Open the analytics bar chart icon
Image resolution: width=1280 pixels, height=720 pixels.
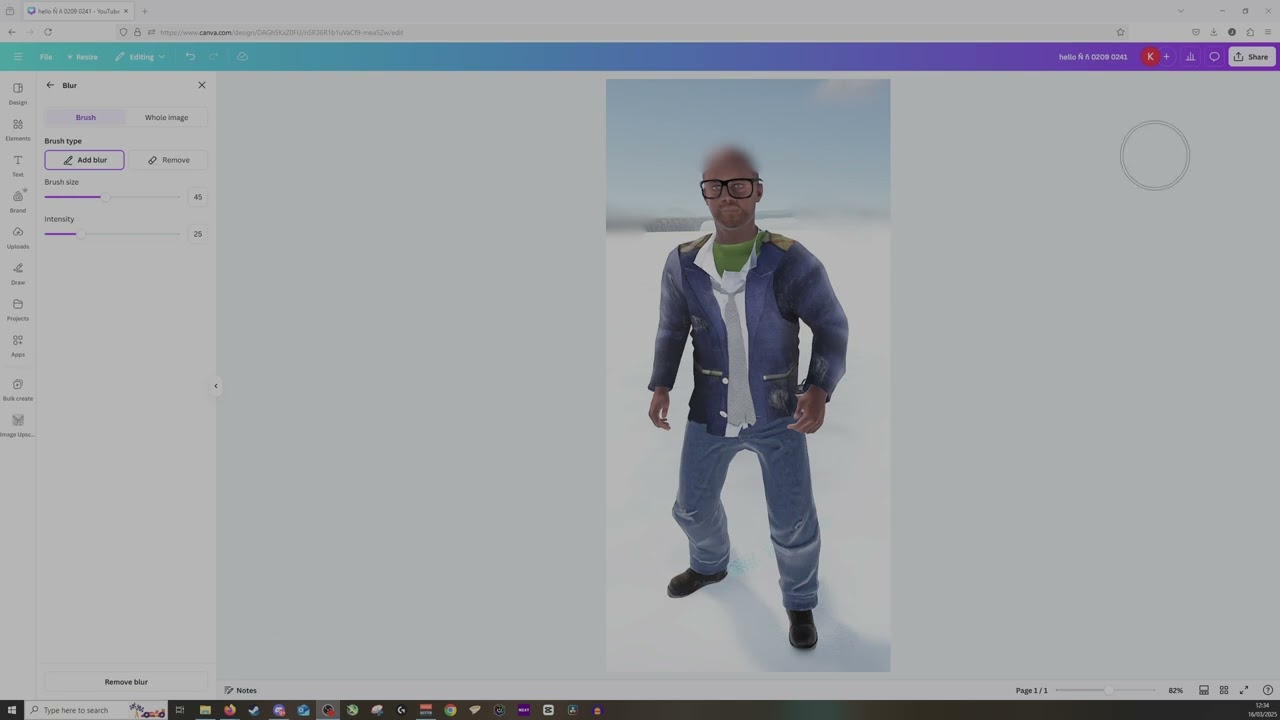click(x=1190, y=57)
